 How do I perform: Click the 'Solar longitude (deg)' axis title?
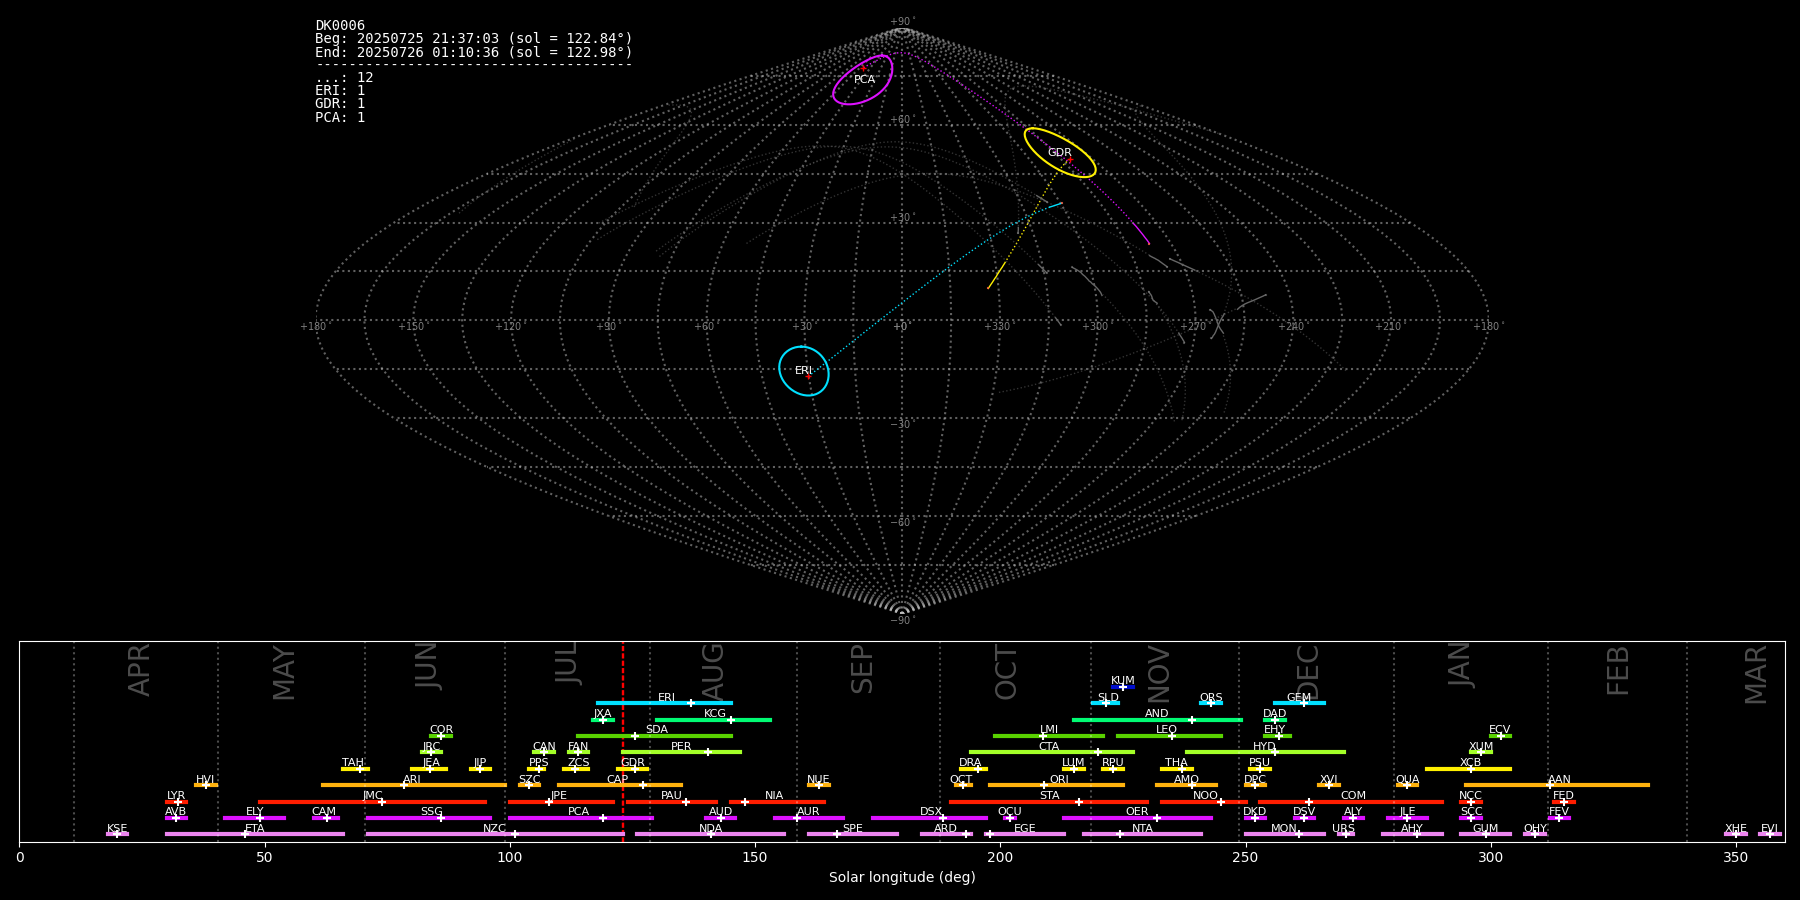902,878
